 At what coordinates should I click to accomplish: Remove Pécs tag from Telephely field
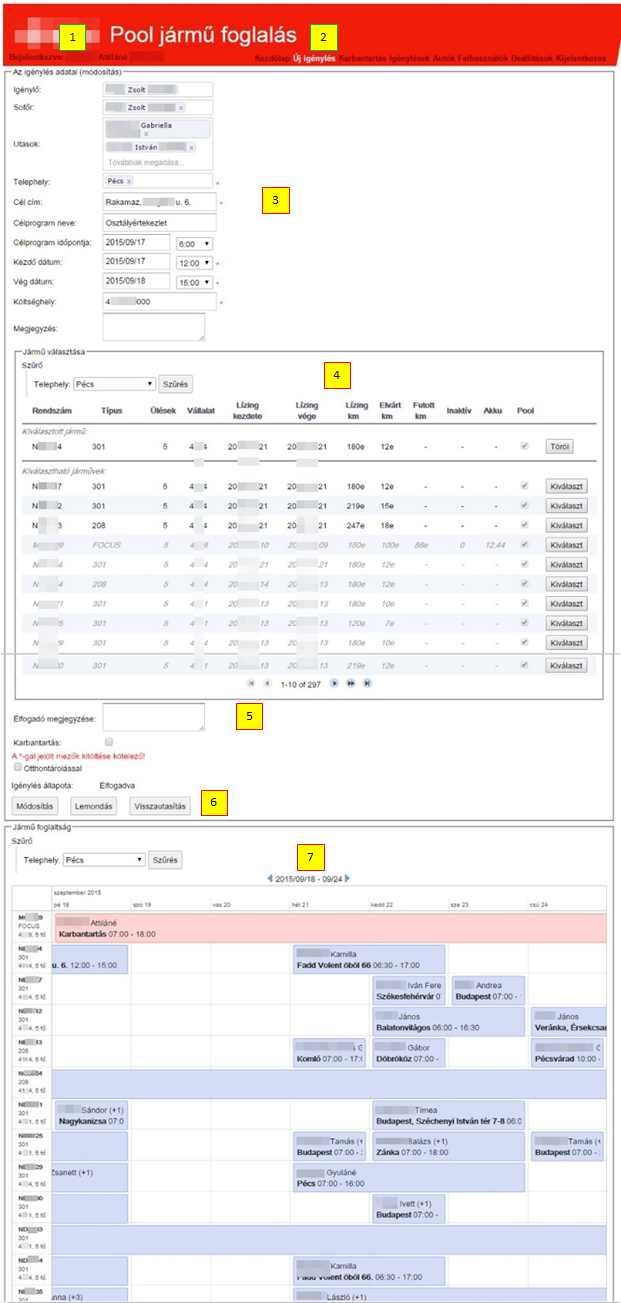[x=129, y=181]
